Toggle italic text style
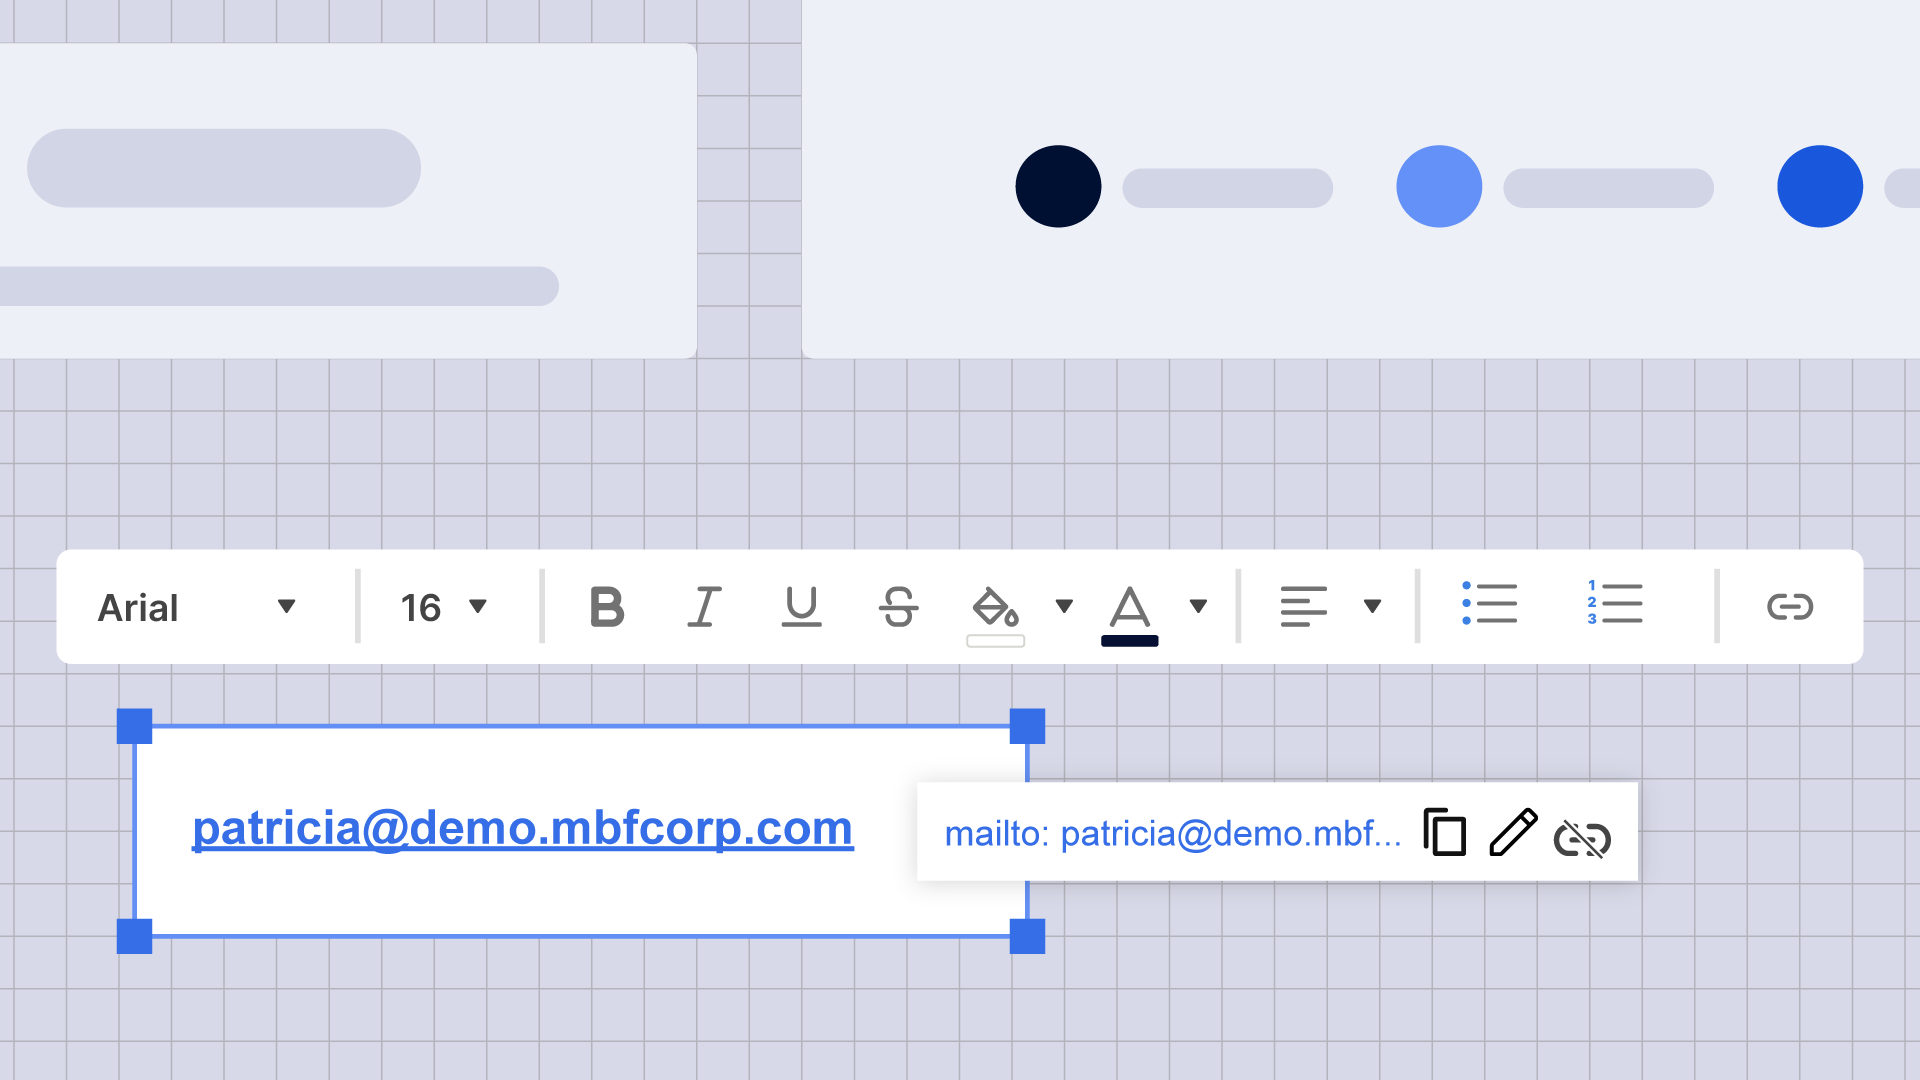 (x=704, y=607)
